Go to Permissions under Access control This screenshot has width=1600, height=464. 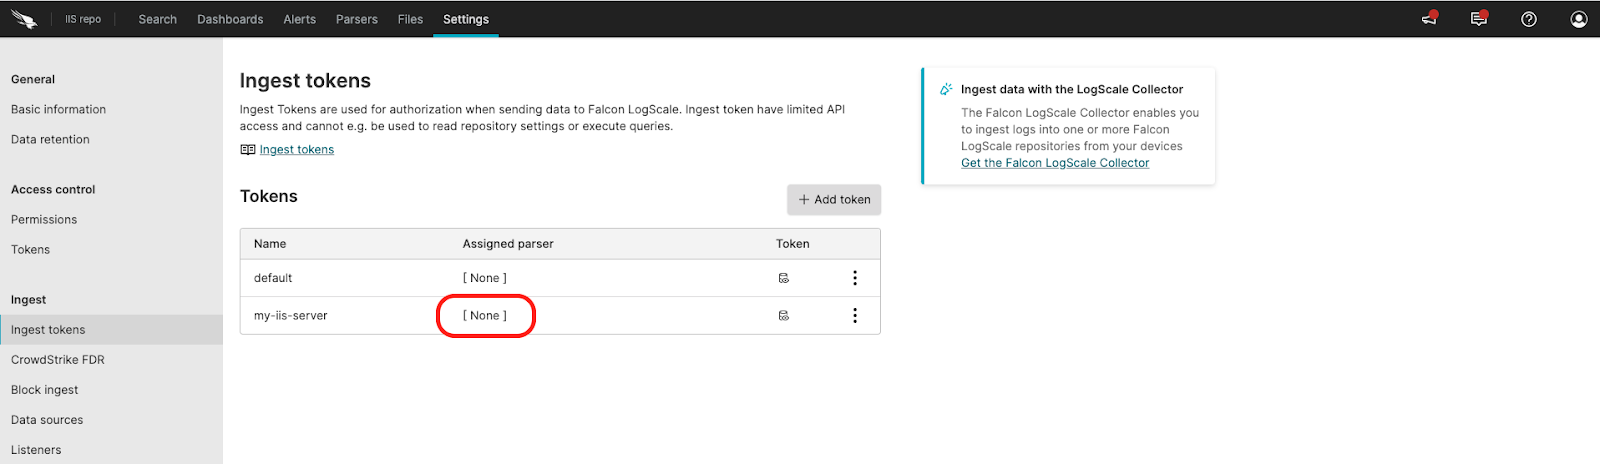(44, 220)
